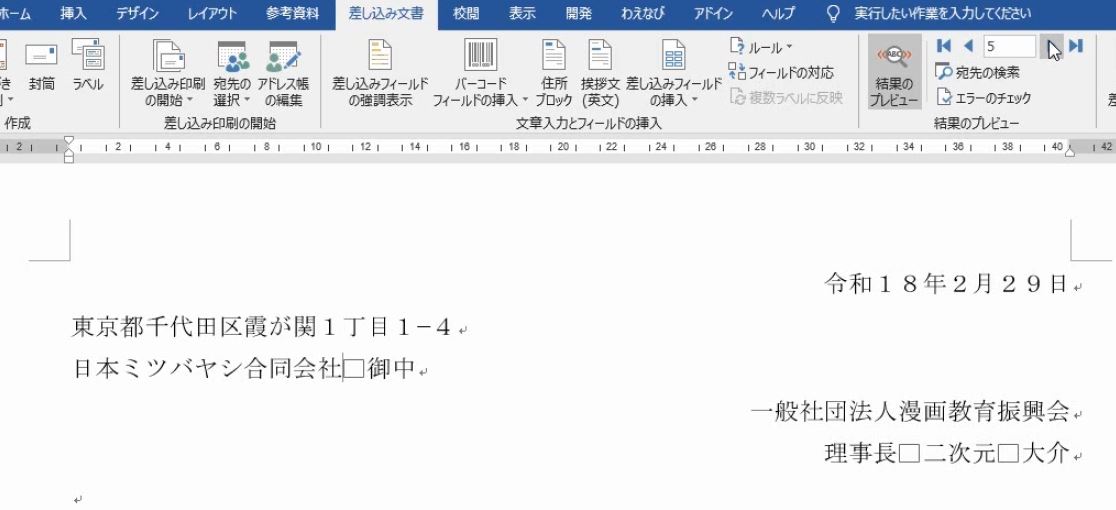This screenshot has height=510, width=1116.
Task: Expand 差し込み印刷の開始 menu
Action: 168,74
